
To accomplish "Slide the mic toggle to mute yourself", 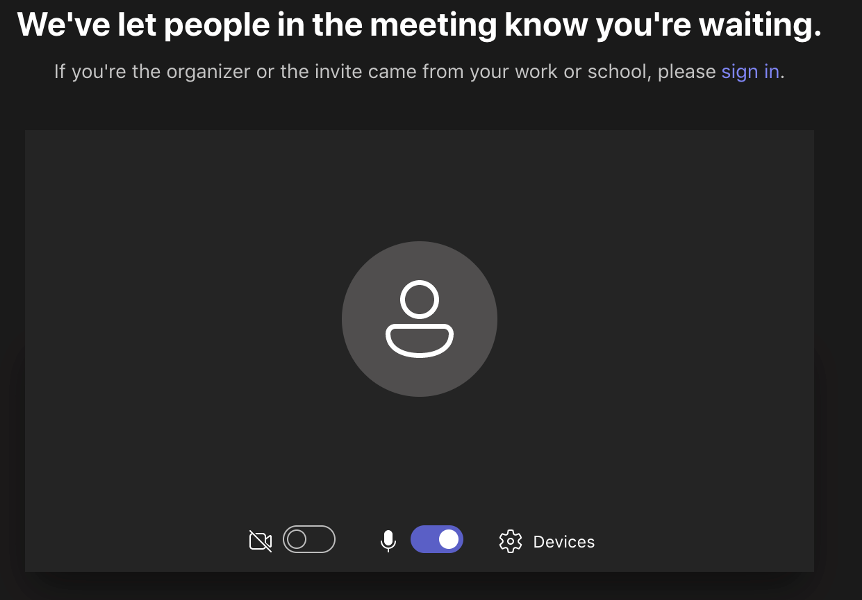I will click(x=437, y=540).
